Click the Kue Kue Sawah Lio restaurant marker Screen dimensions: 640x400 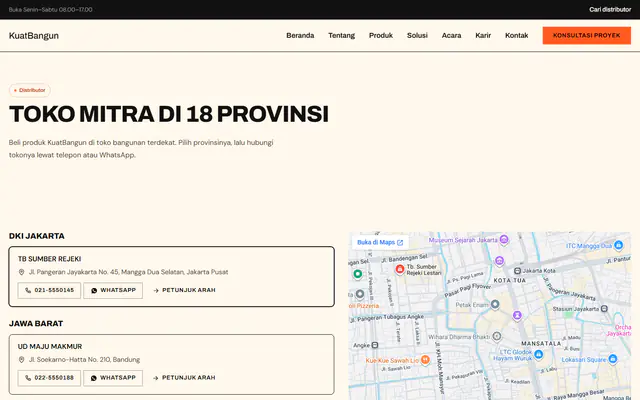pyautogui.click(x=425, y=360)
